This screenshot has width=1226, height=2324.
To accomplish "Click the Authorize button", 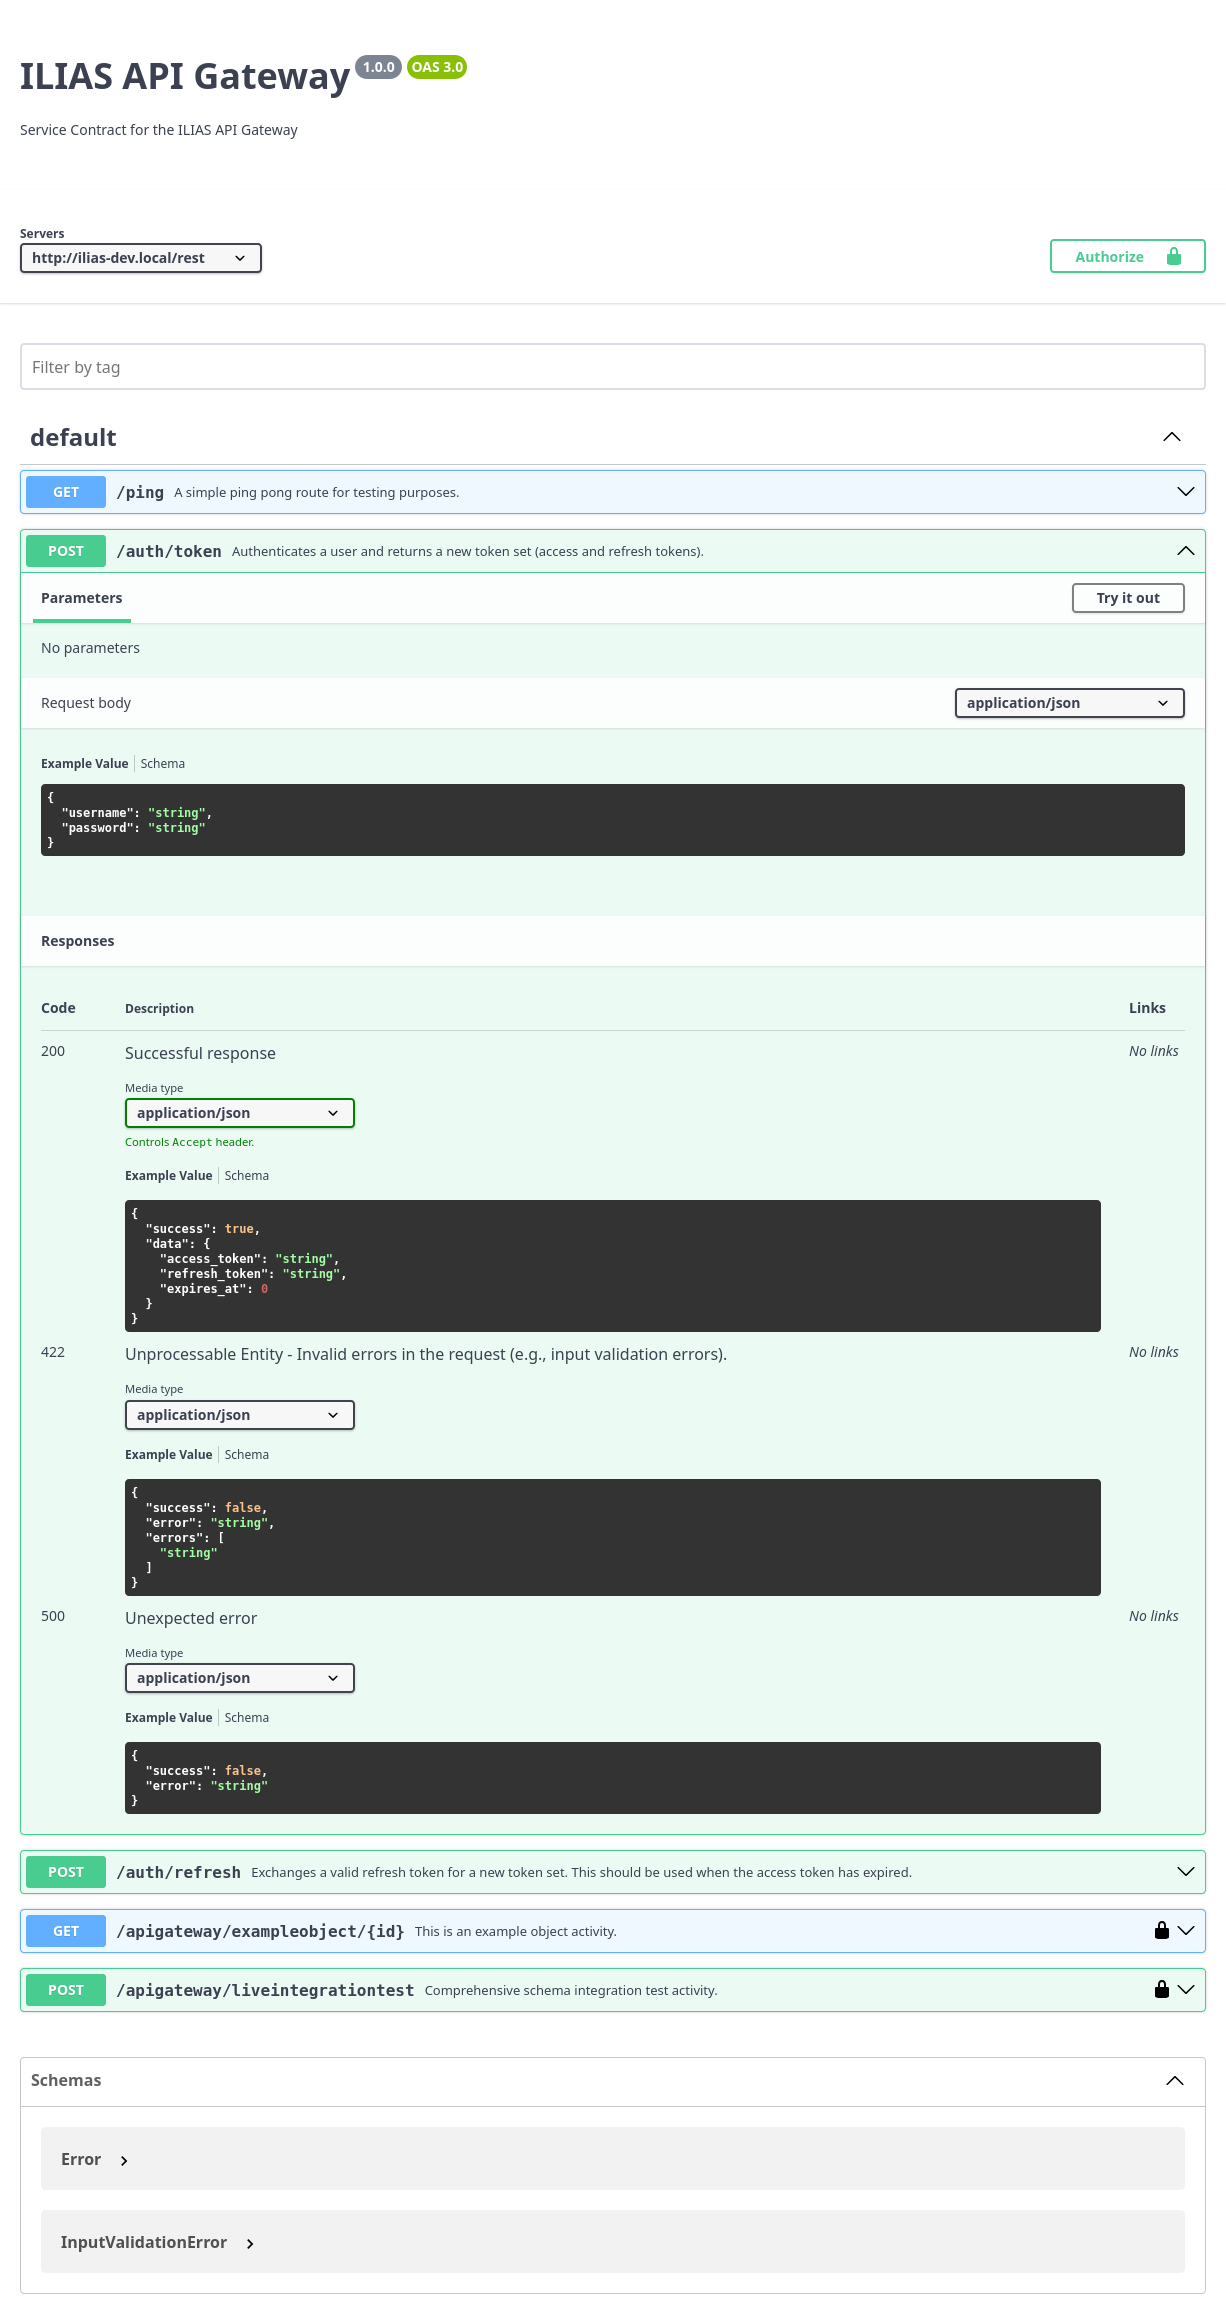I will [x=1128, y=256].
